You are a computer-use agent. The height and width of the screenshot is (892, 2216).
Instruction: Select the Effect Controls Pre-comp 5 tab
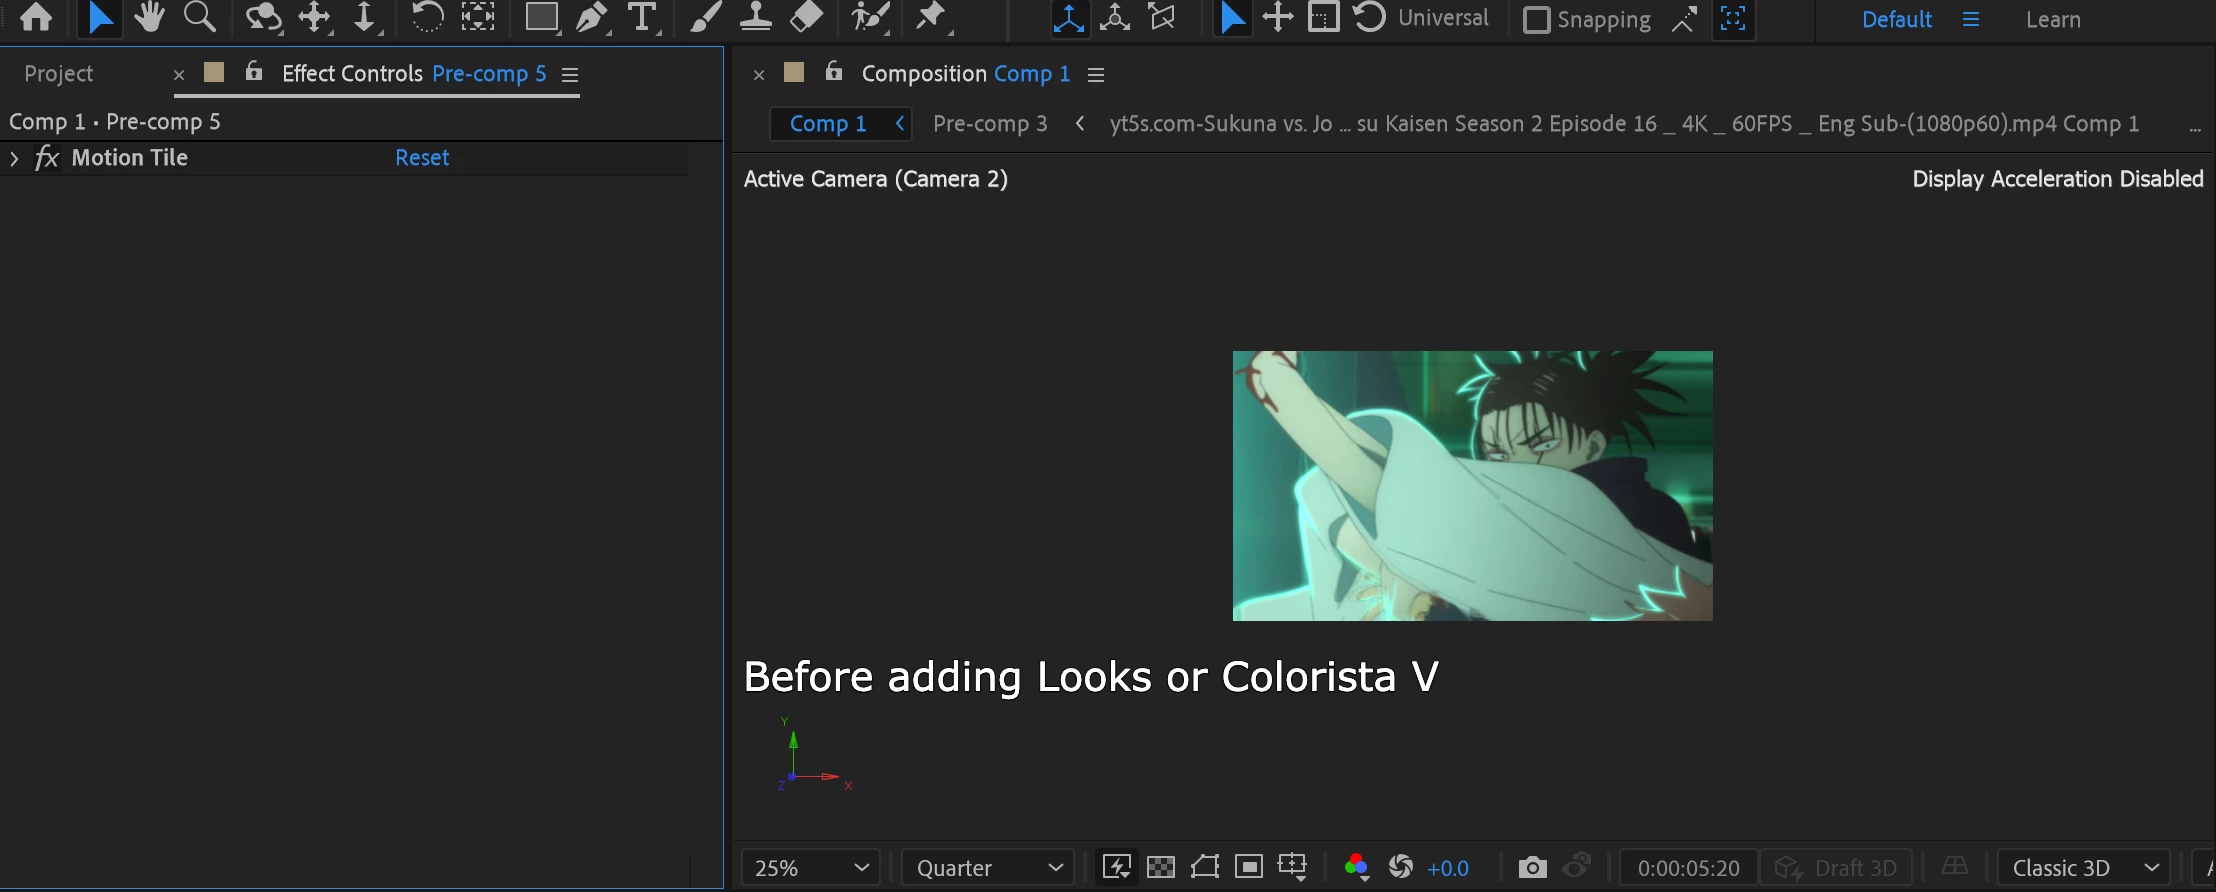tap(414, 74)
